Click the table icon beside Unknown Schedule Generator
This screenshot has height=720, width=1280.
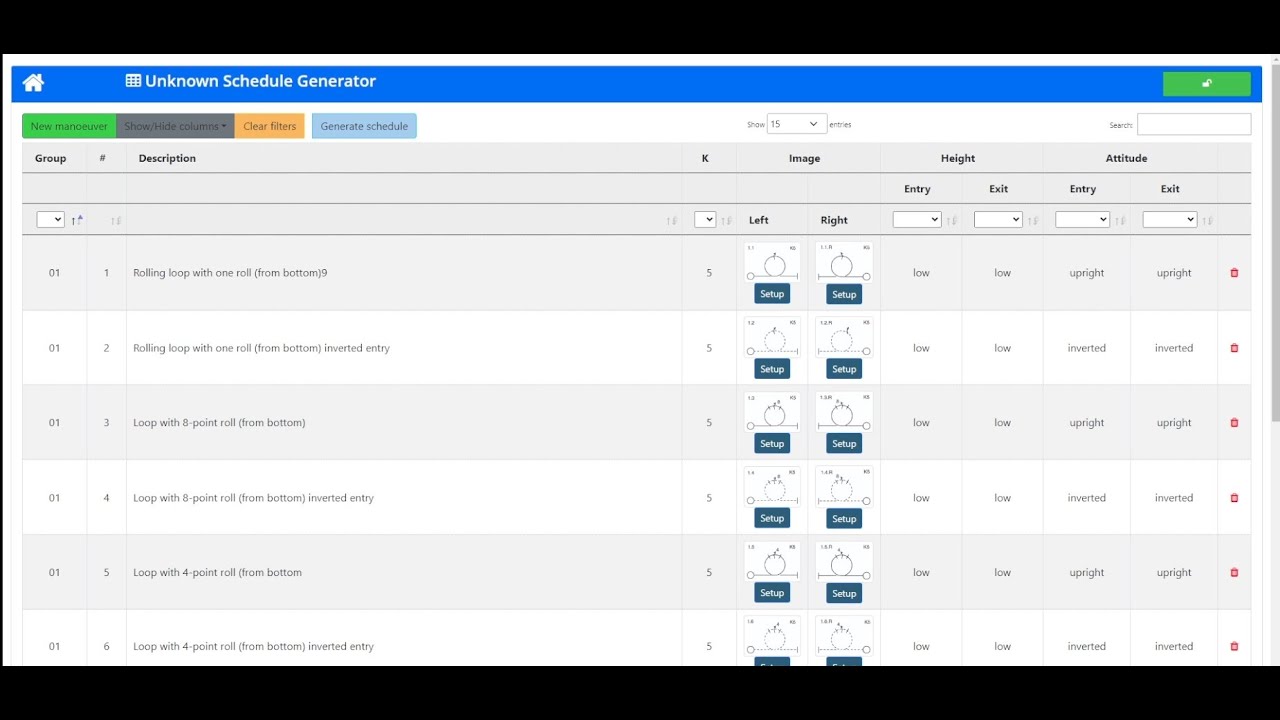coord(133,81)
